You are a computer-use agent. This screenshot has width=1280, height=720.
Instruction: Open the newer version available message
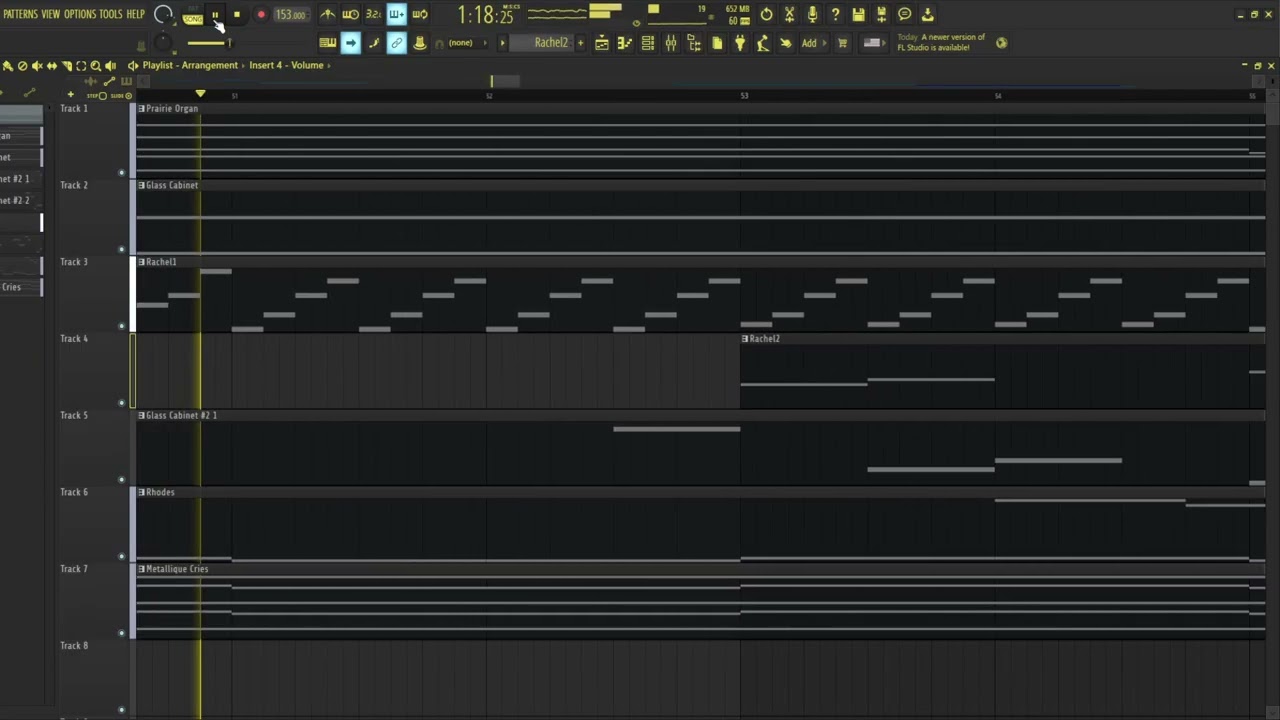[x=941, y=42]
